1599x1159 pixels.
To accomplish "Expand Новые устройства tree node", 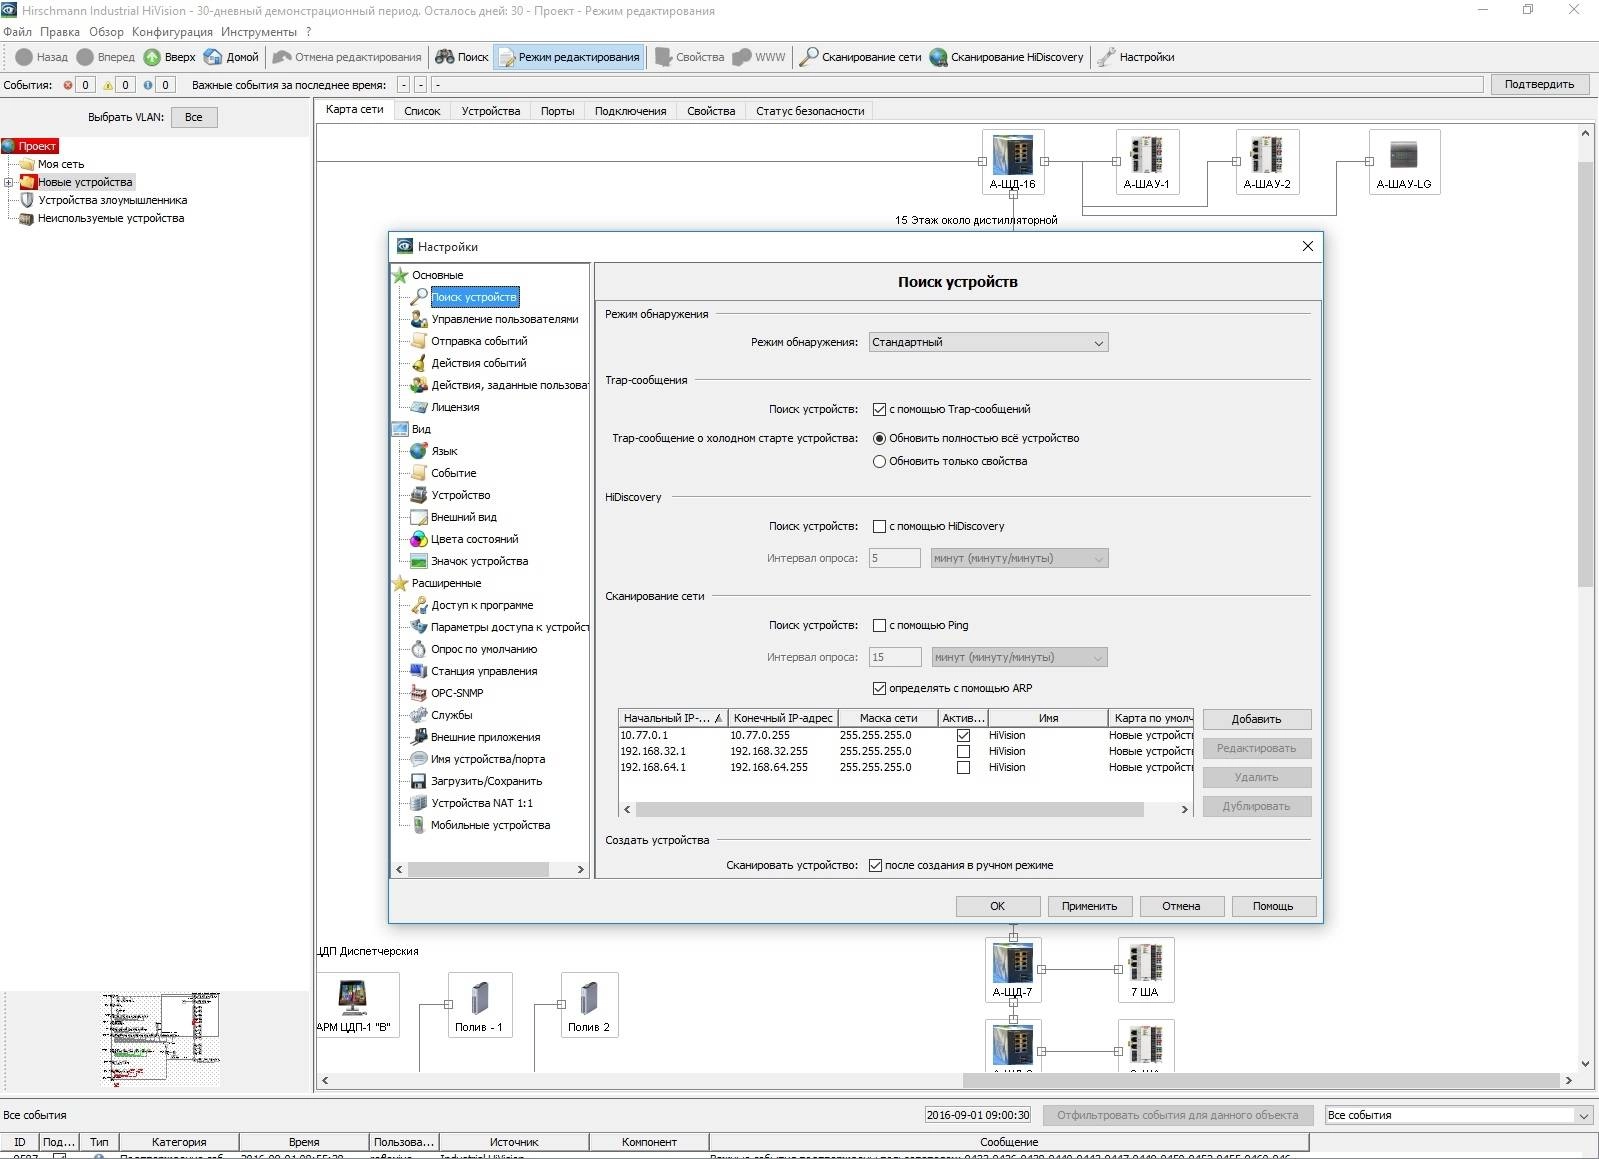I will (x=9, y=182).
